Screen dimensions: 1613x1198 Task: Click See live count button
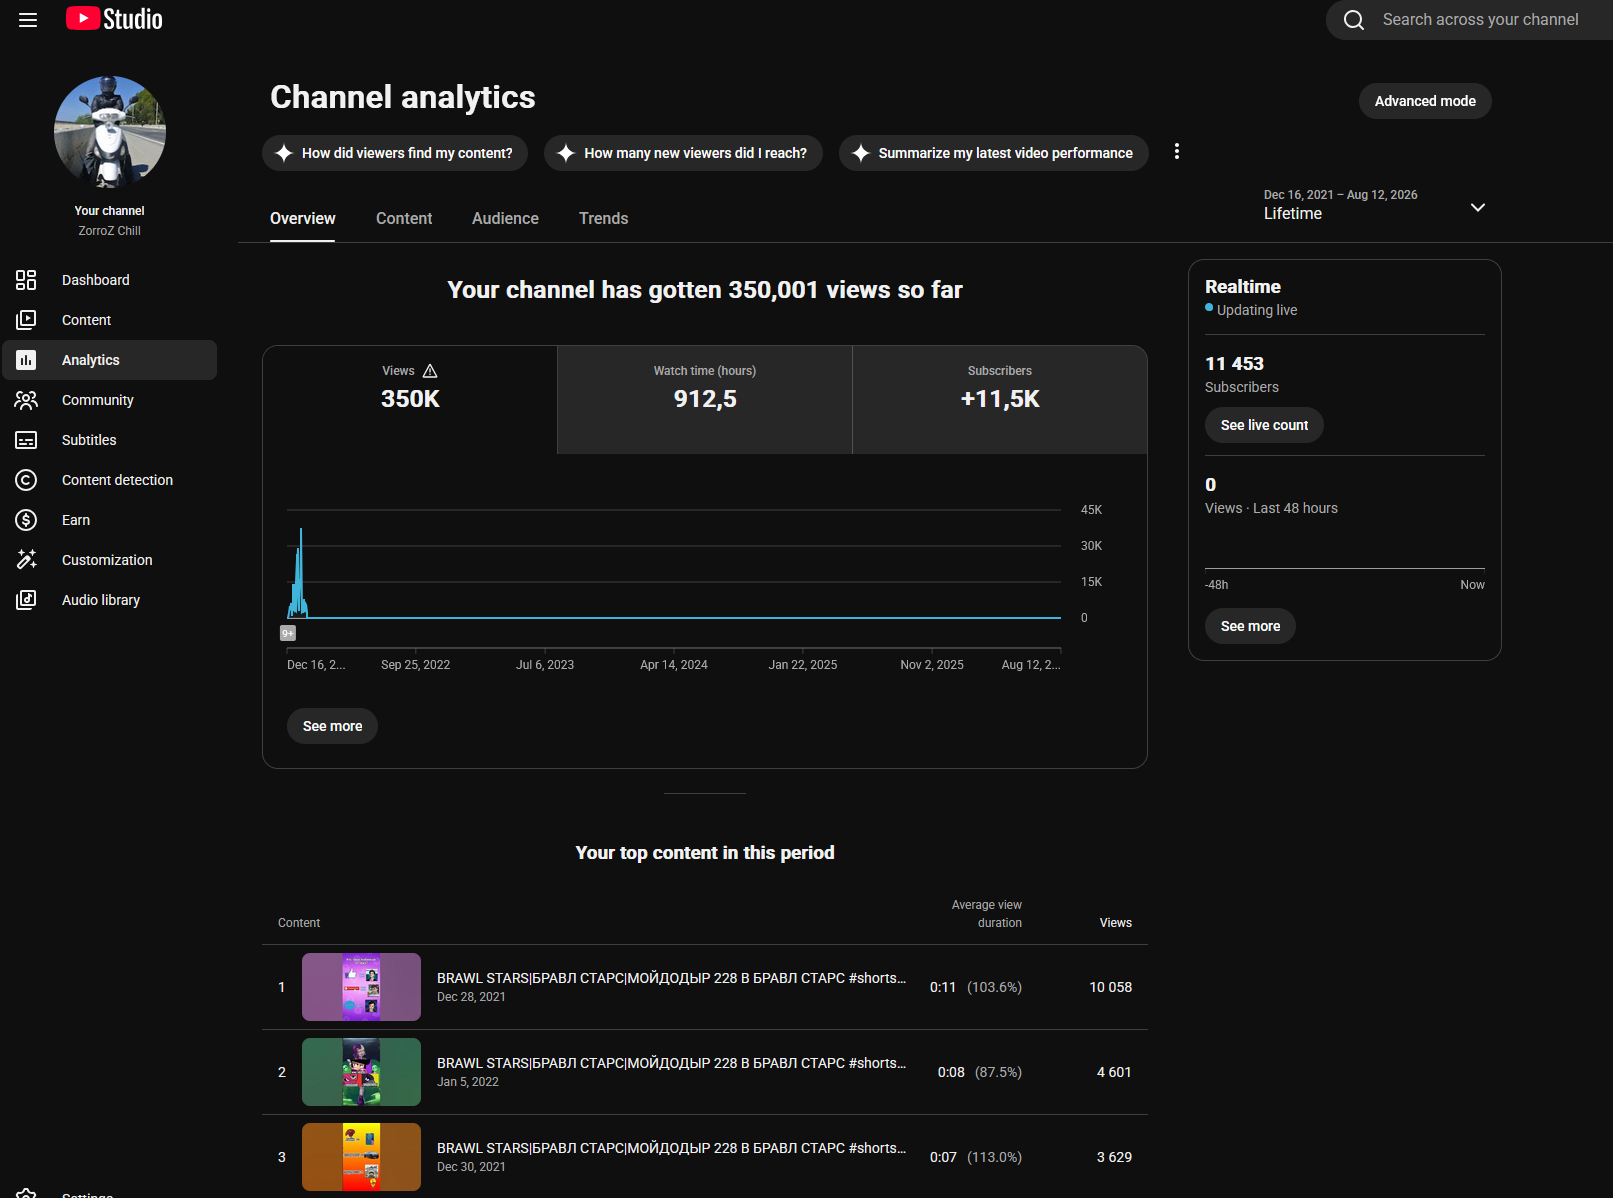1264,425
